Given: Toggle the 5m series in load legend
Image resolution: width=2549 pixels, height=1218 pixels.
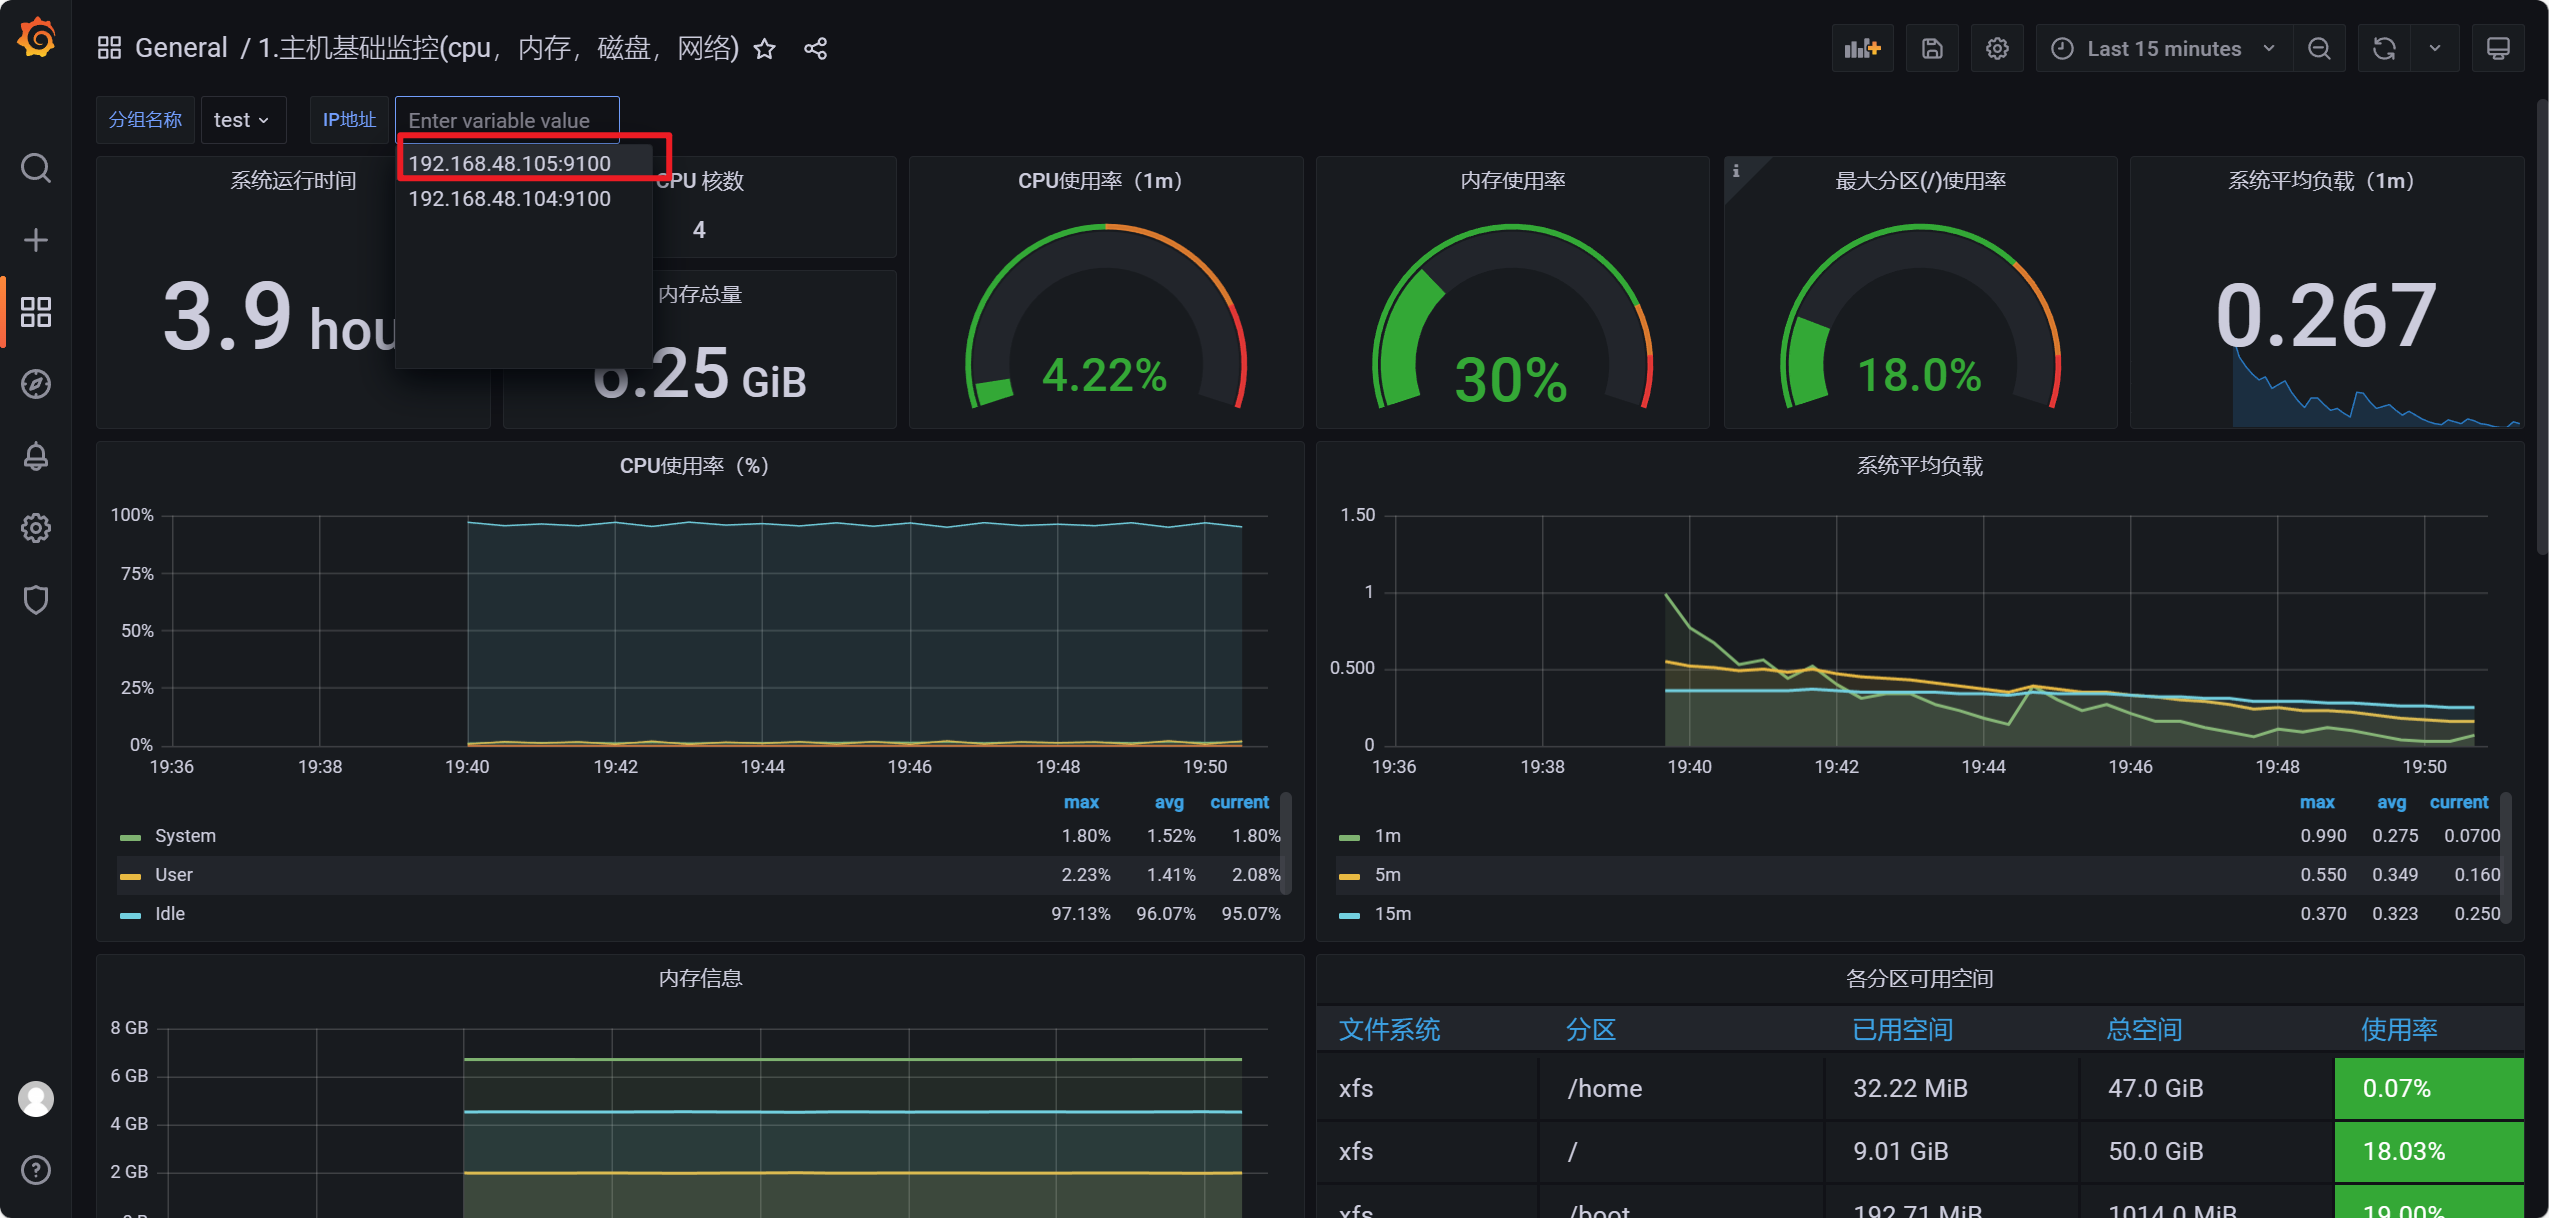Looking at the screenshot, I should pos(1387,875).
